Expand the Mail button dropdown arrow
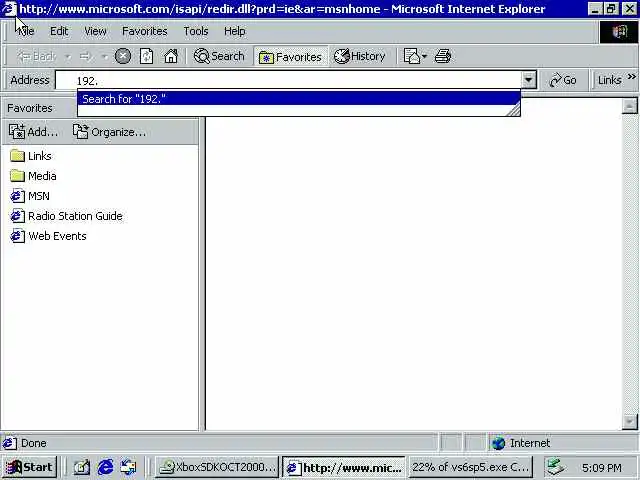640x480 pixels. (x=424, y=56)
